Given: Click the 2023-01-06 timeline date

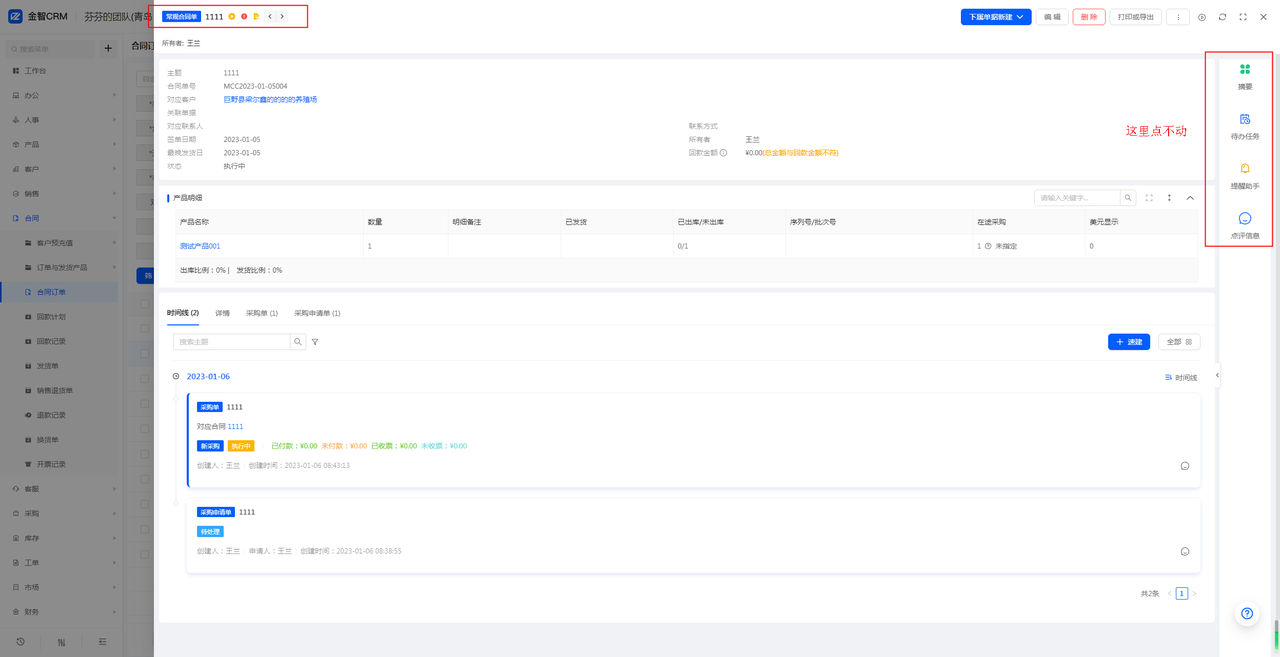Looking at the screenshot, I should (x=208, y=377).
